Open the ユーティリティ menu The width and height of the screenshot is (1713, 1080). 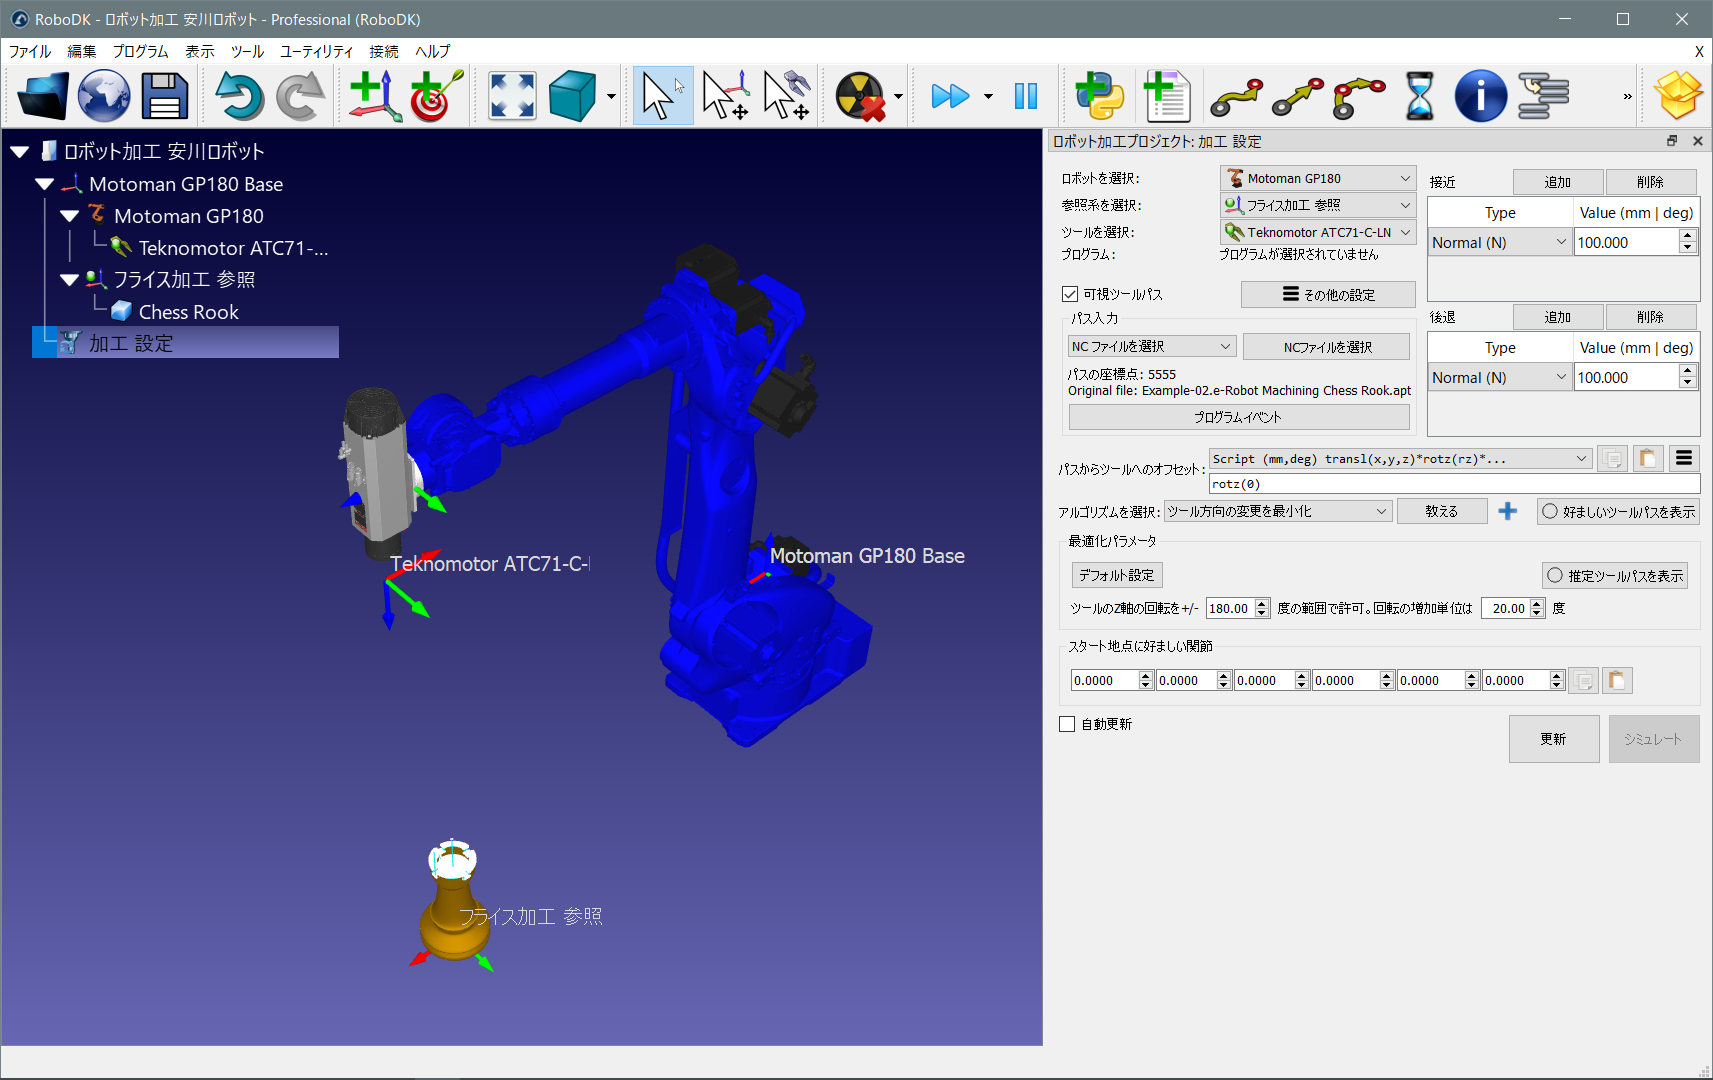pos(316,52)
